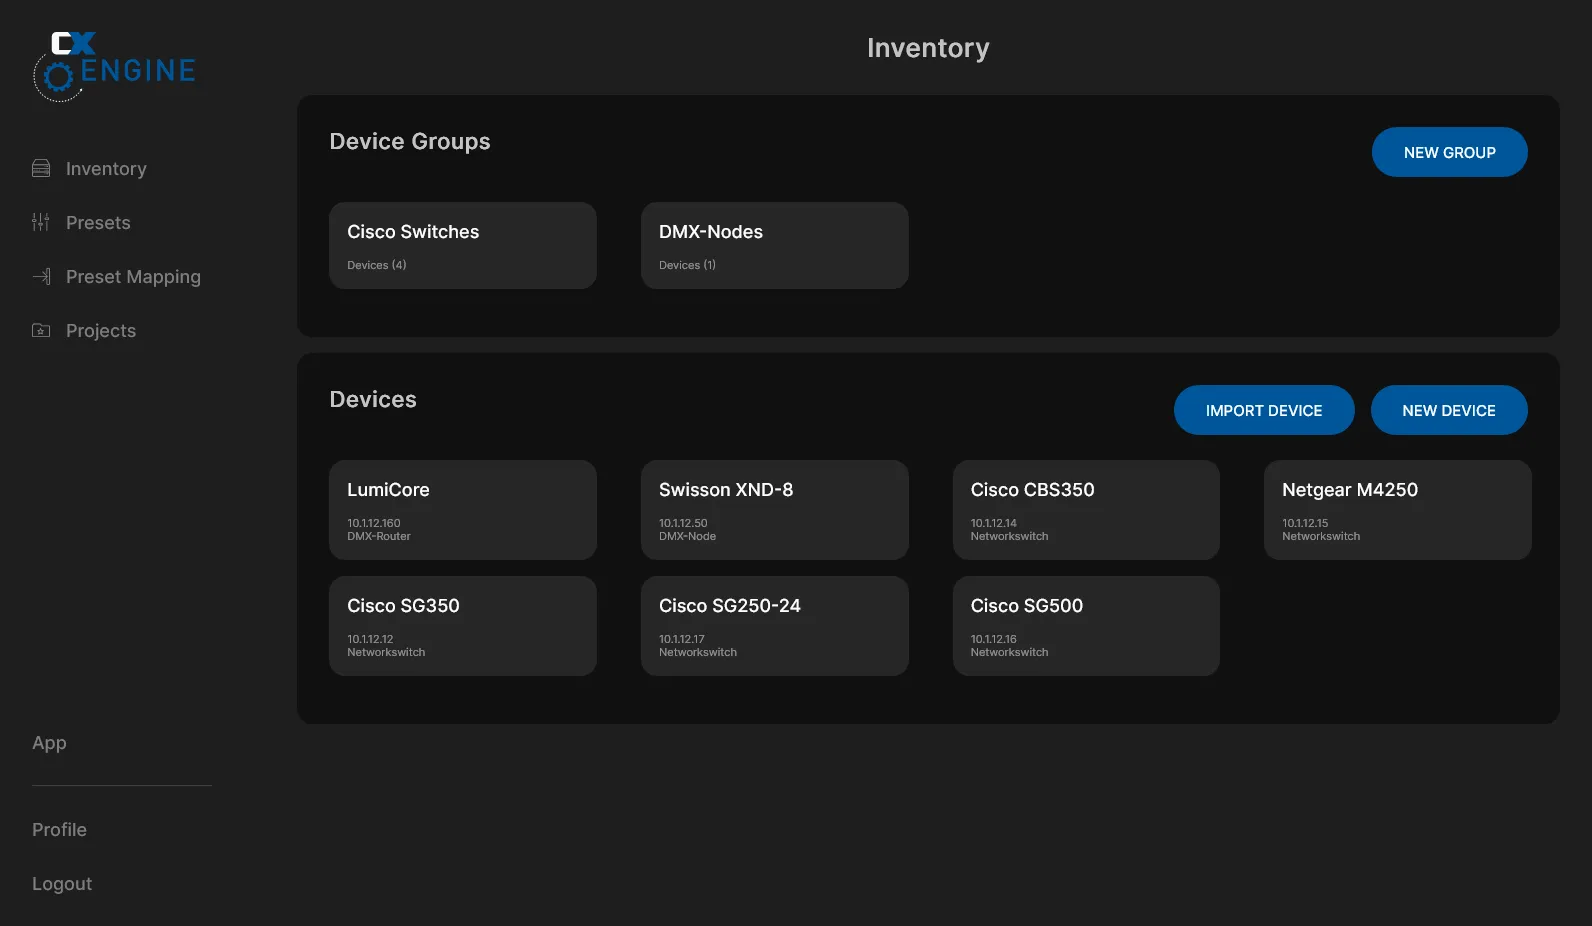The width and height of the screenshot is (1592, 926).
Task: Click the CX Engine logo
Action: pos(114,66)
